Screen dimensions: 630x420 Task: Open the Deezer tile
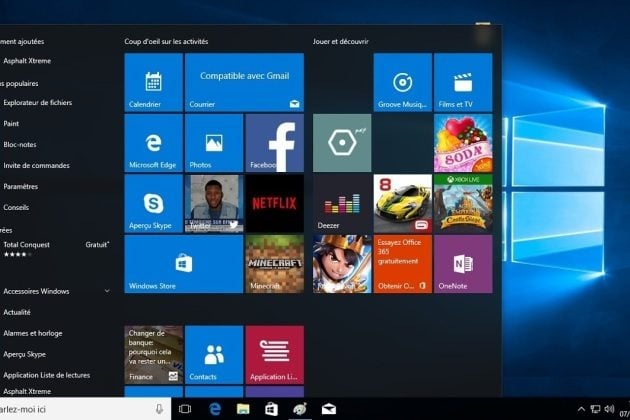[342, 204]
